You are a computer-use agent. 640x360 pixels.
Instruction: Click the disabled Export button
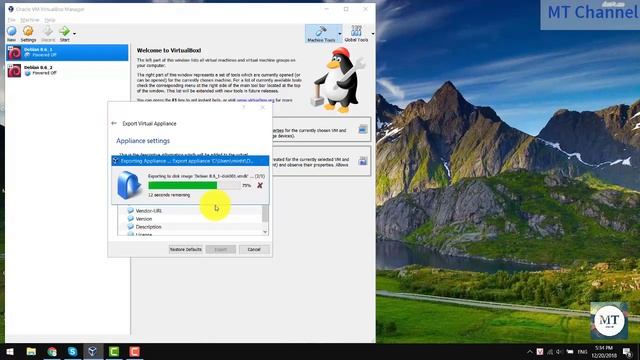coord(220,249)
